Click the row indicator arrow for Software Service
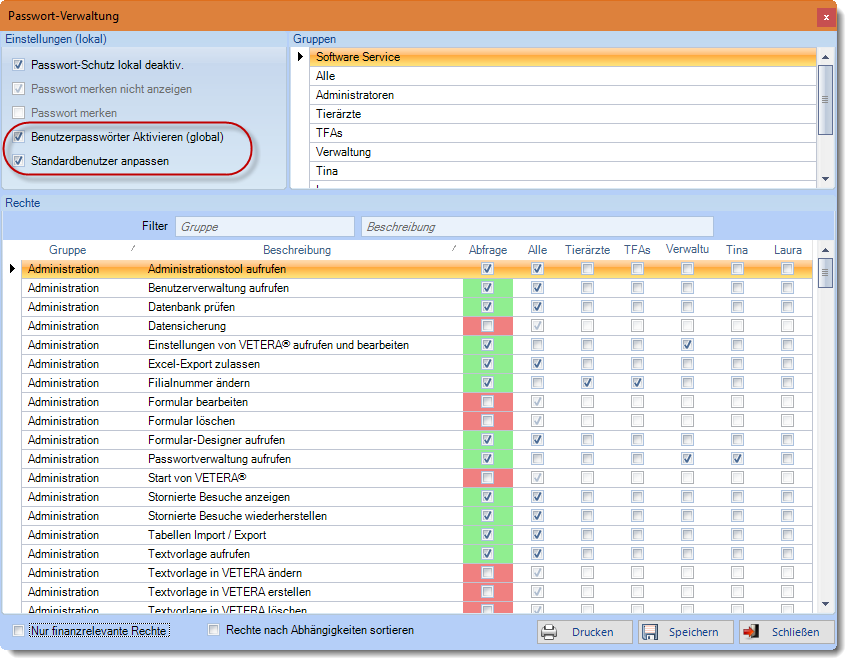Viewport: 852px width, 665px height. 300,57
